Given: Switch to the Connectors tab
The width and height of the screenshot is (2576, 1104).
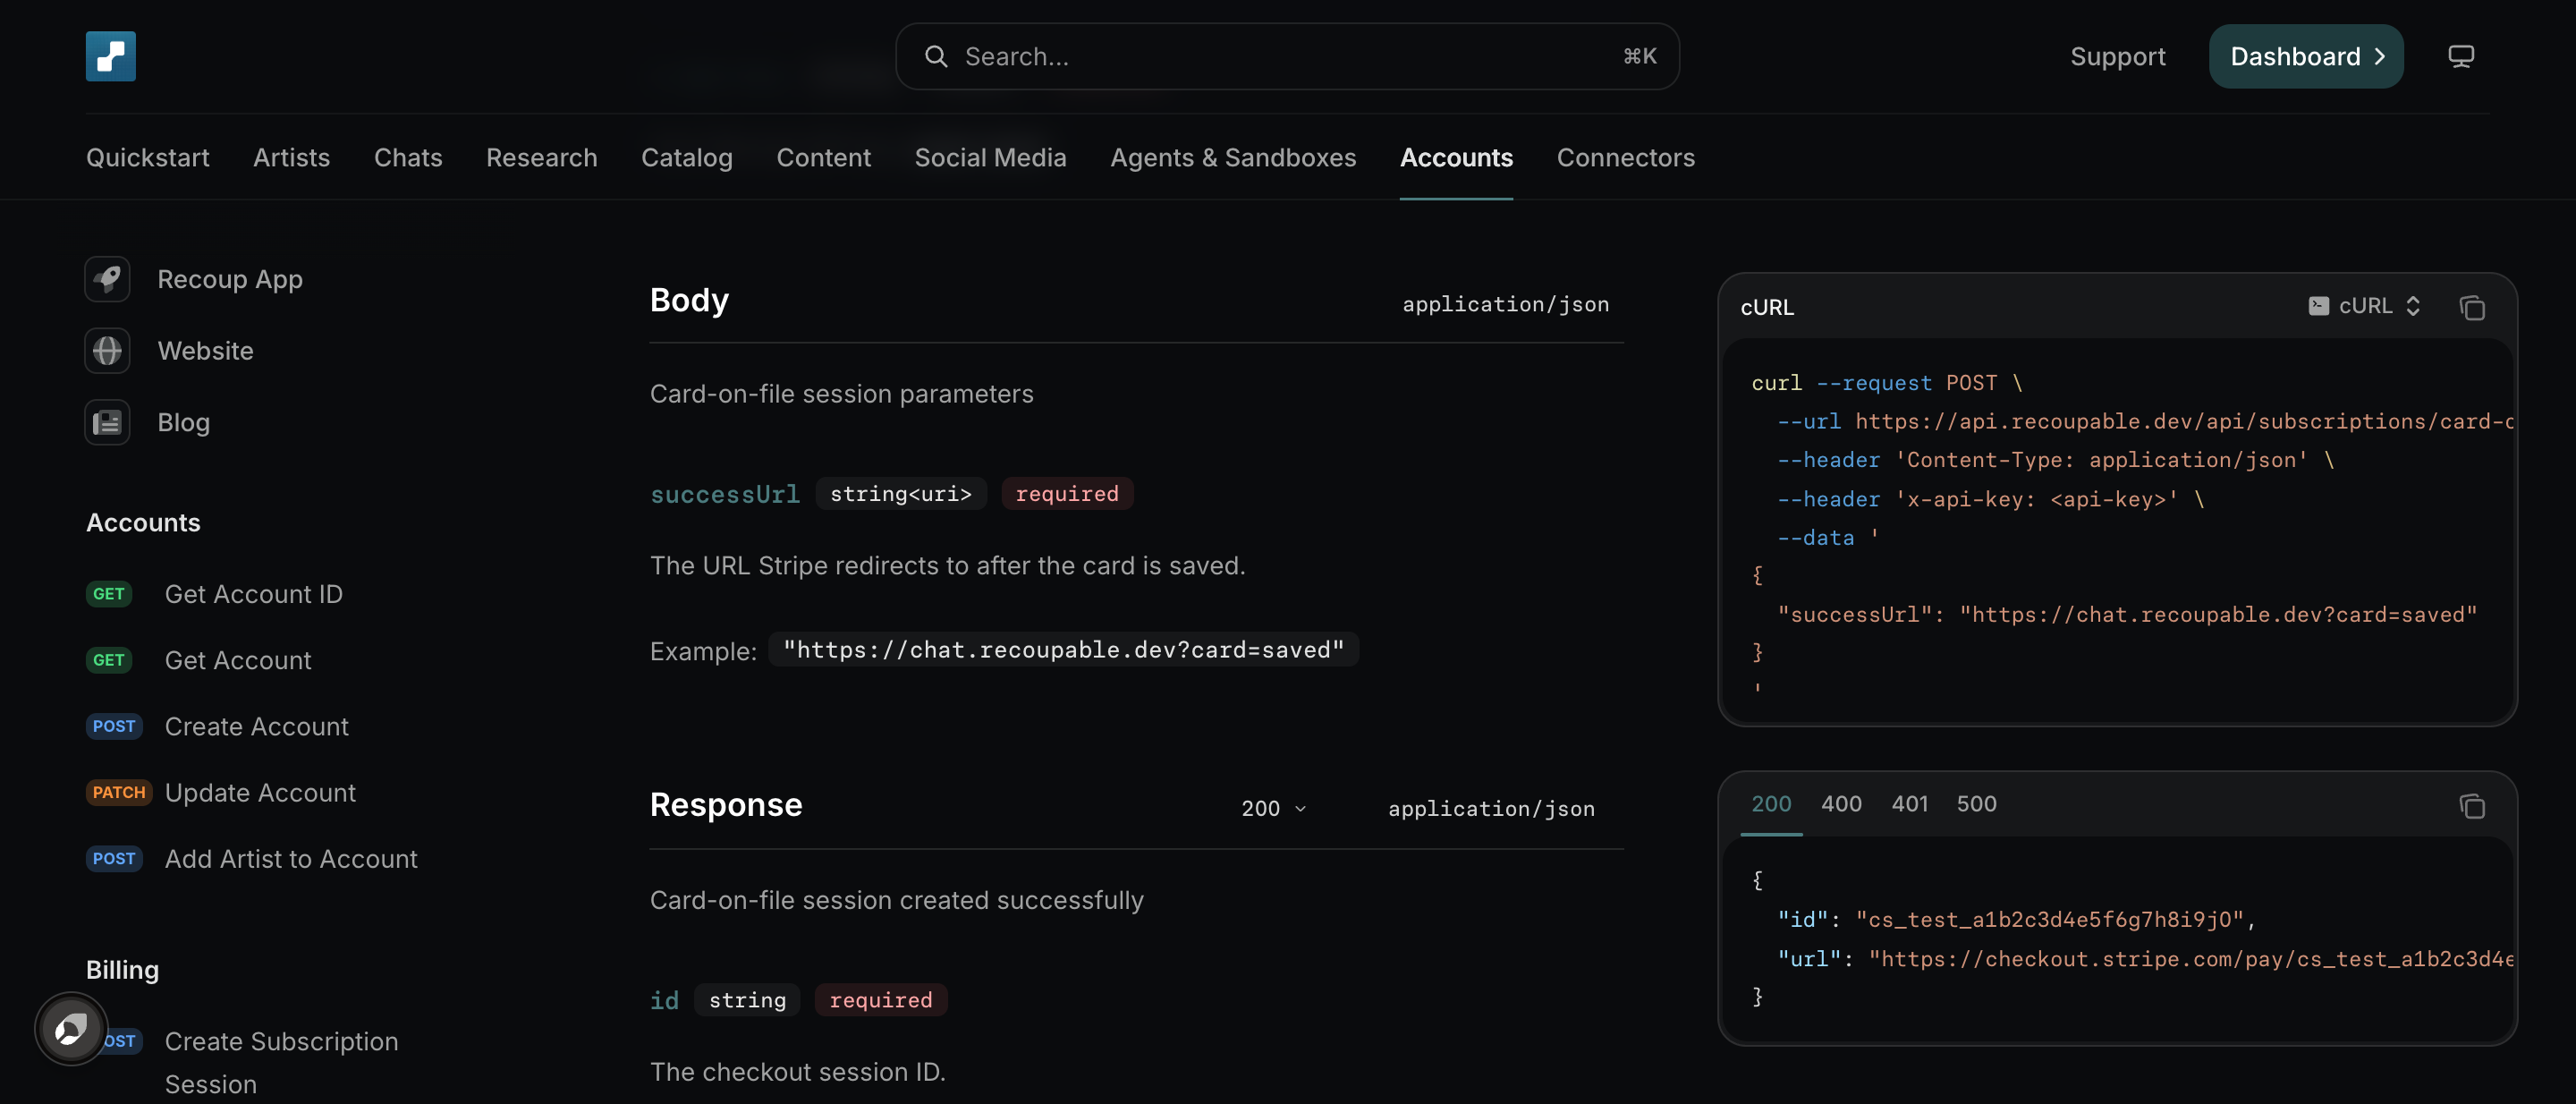Looking at the screenshot, I should tap(1625, 158).
